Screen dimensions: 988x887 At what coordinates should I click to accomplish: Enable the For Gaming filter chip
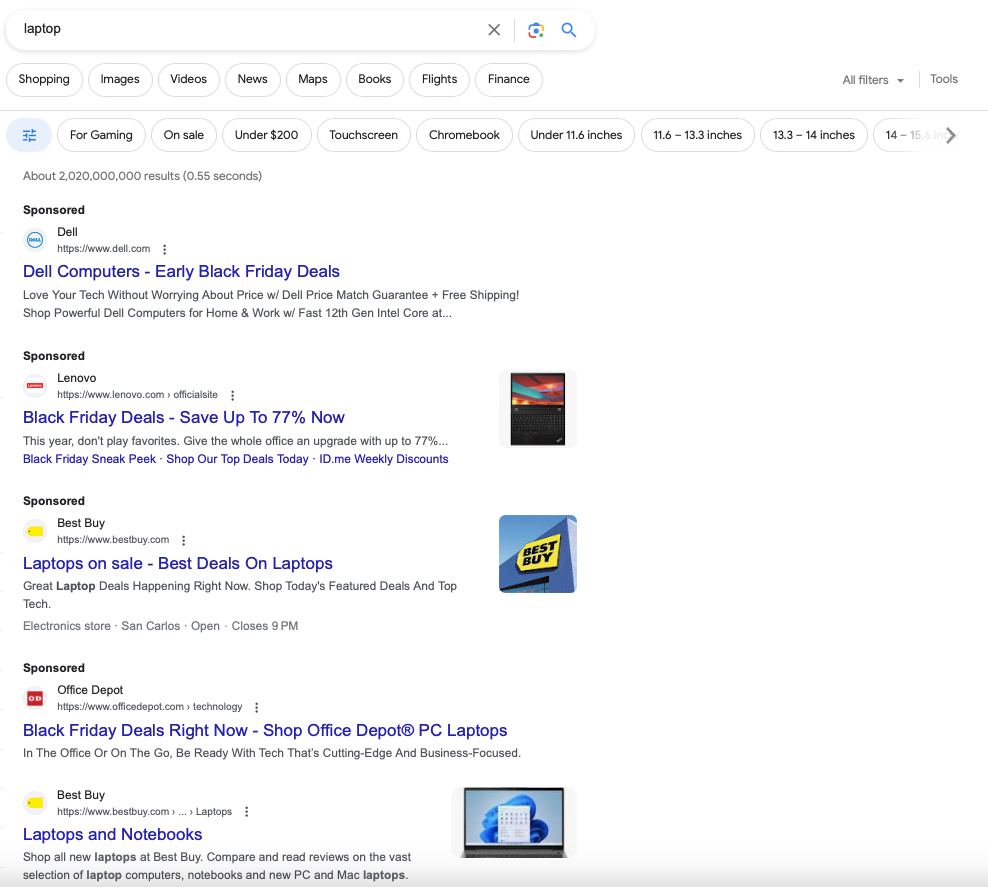[x=101, y=135]
